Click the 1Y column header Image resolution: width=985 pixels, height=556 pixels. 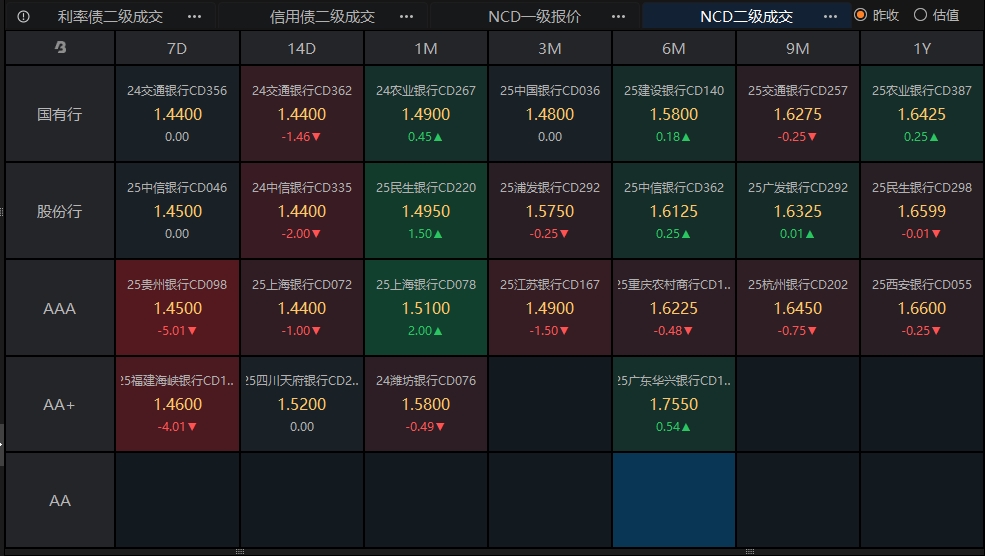(922, 48)
